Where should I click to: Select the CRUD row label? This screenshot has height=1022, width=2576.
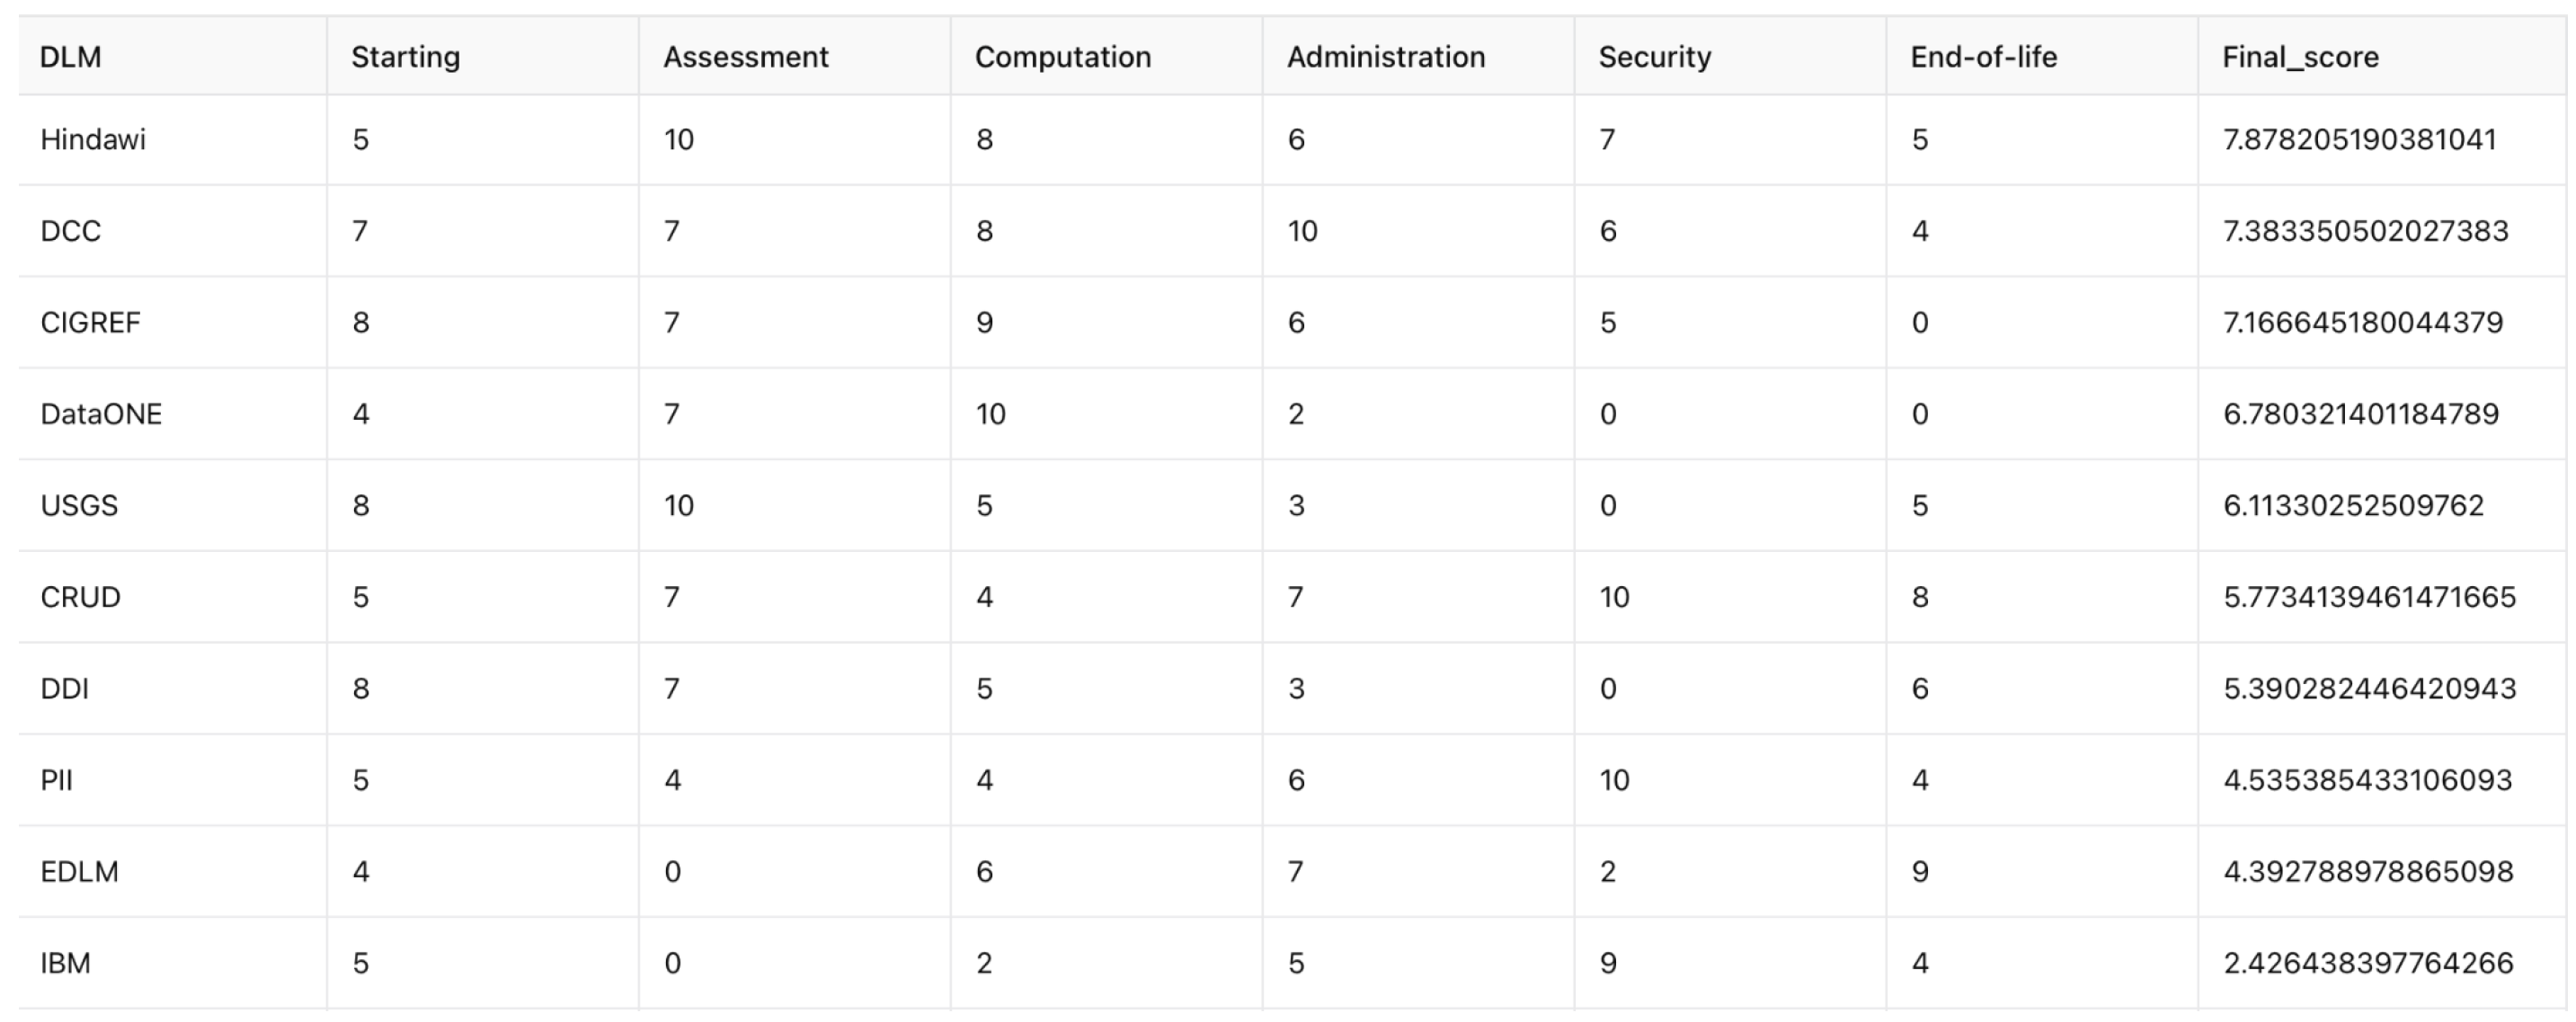click(80, 597)
